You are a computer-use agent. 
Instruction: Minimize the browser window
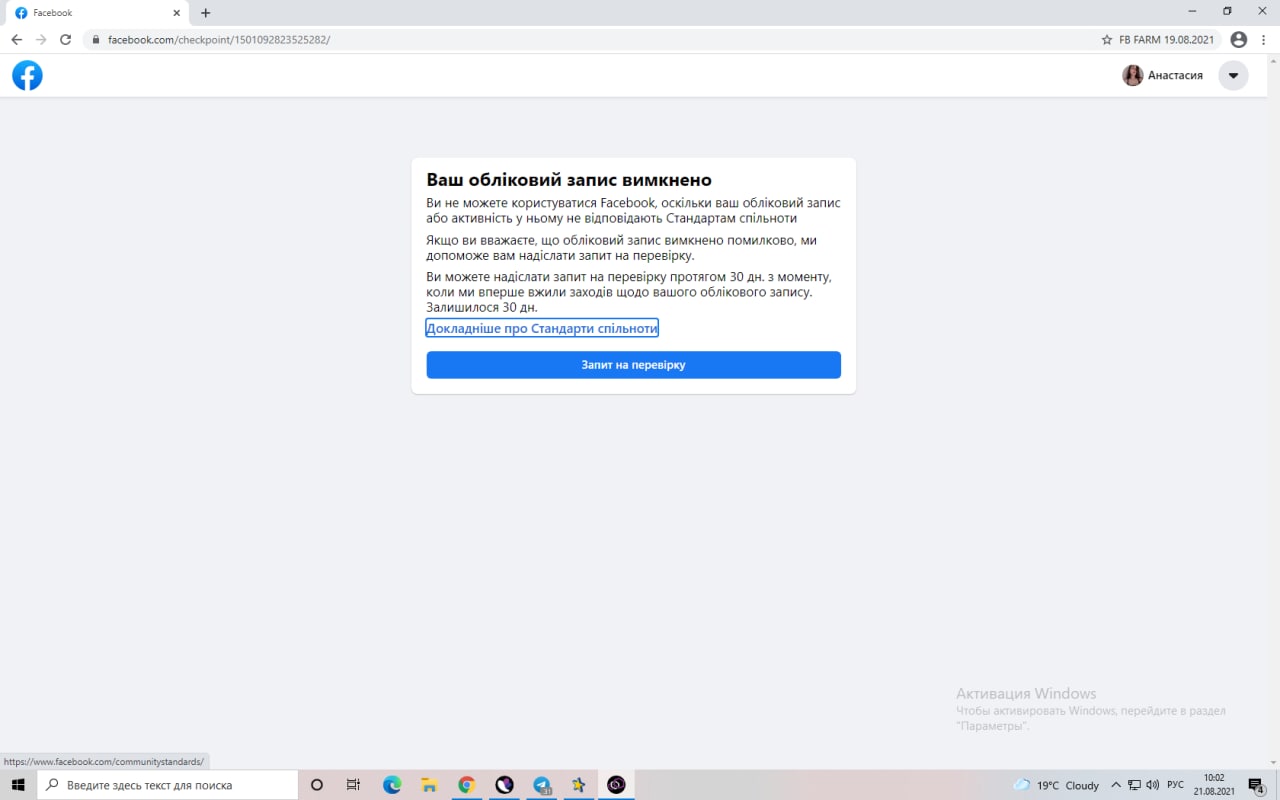[1192, 11]
